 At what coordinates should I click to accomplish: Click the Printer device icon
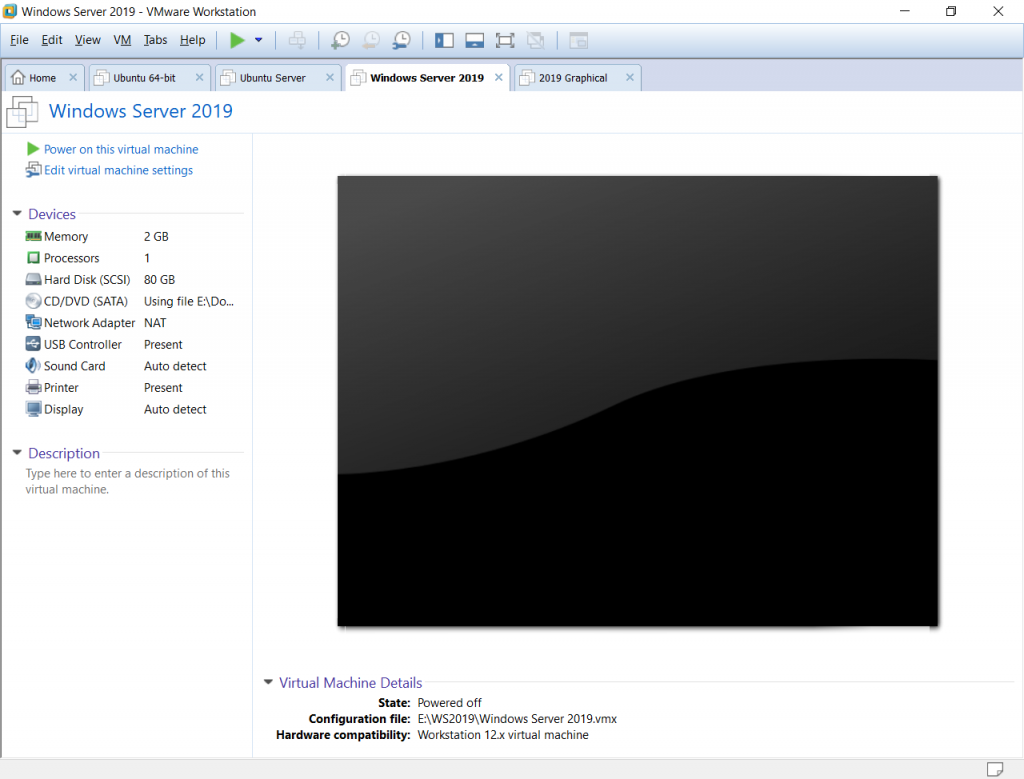[x=33, y=387]
